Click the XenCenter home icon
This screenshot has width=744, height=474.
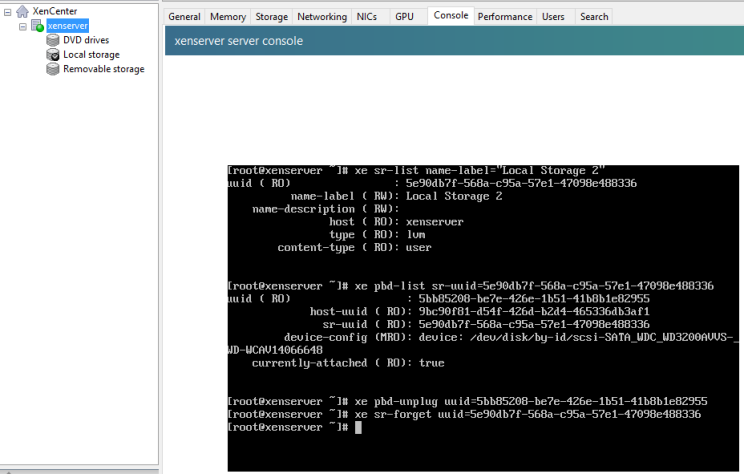pos(23,11)
